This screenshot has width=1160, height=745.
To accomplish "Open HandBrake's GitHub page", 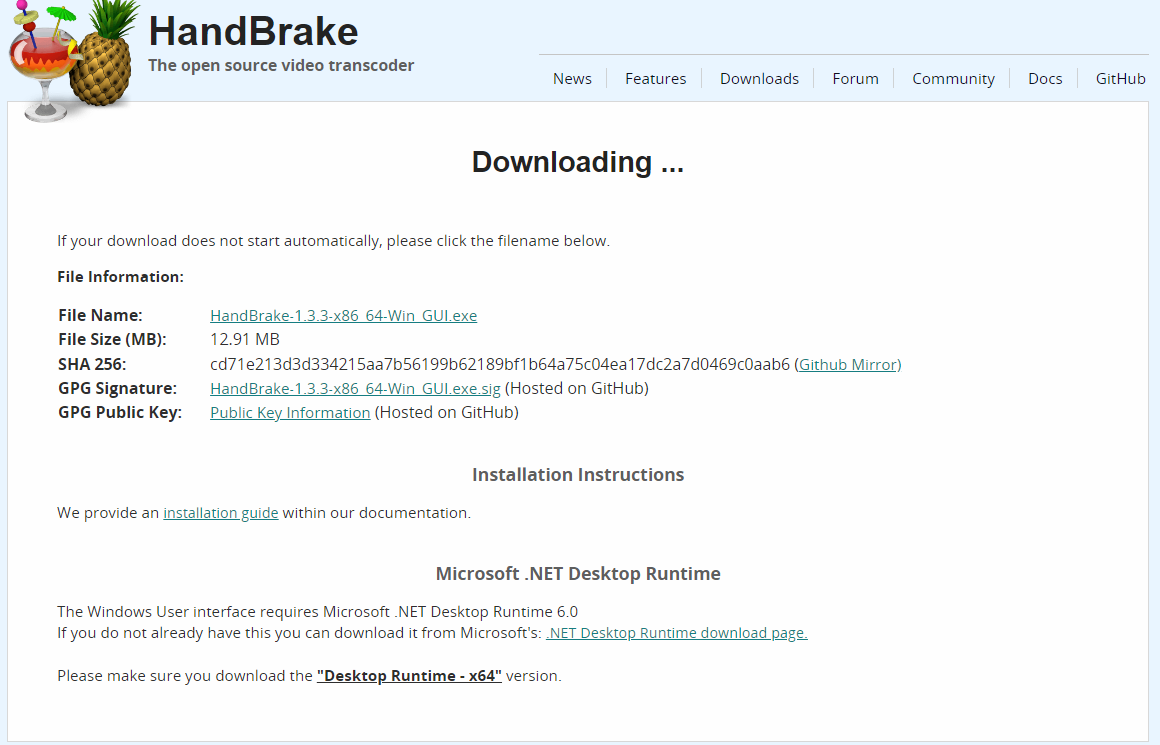I will point(1120,78).
